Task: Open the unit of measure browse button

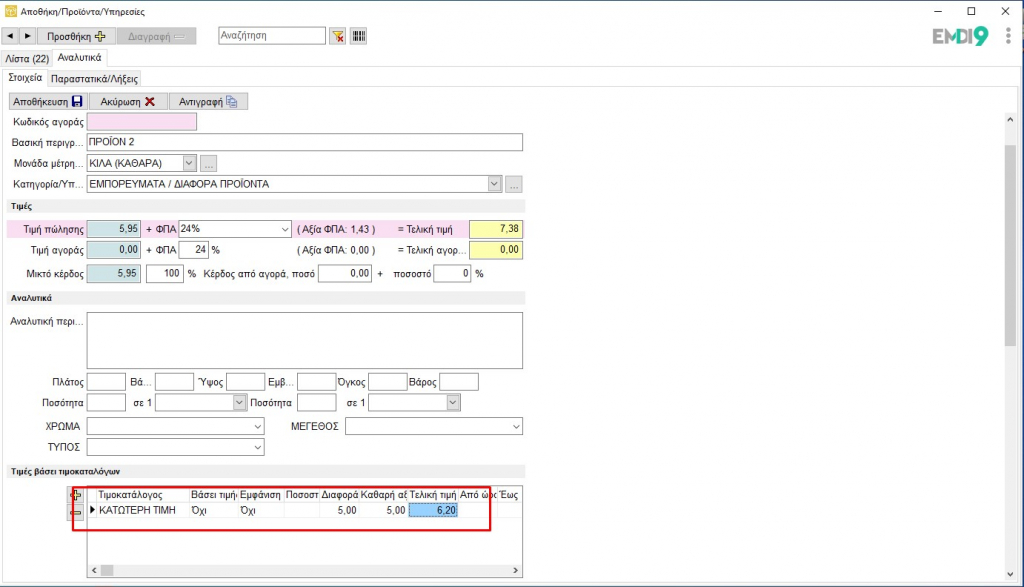Action: click(x=208, y=163)
